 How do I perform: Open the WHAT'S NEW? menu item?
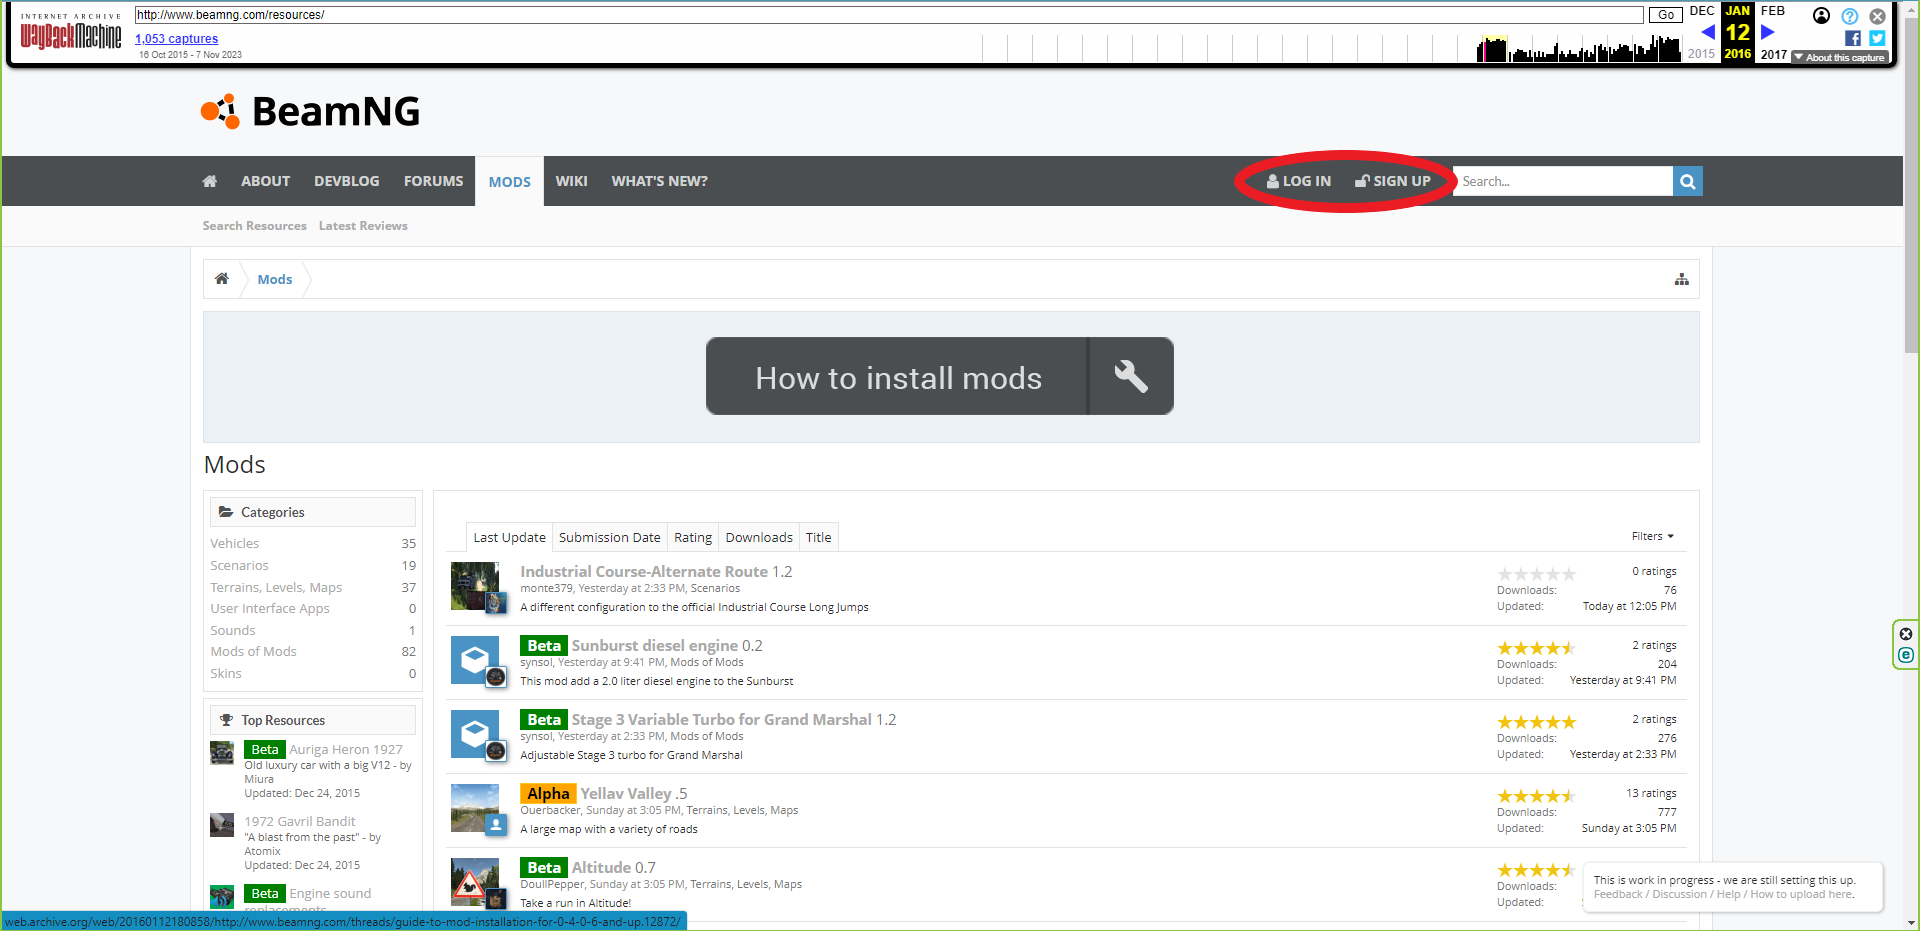[660, 181]
